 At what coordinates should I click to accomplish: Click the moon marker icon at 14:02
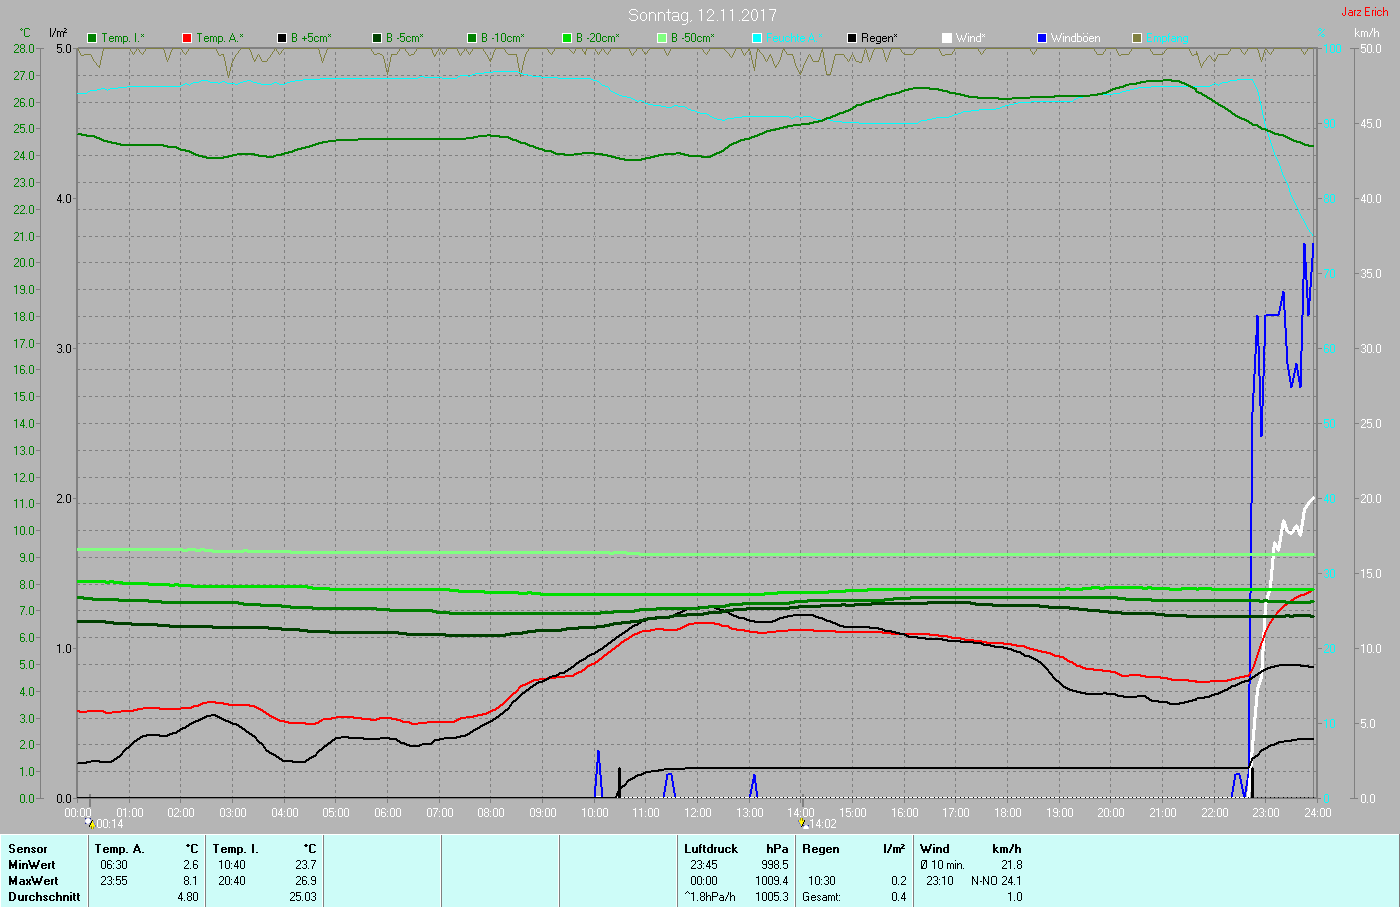click(805, 824)
